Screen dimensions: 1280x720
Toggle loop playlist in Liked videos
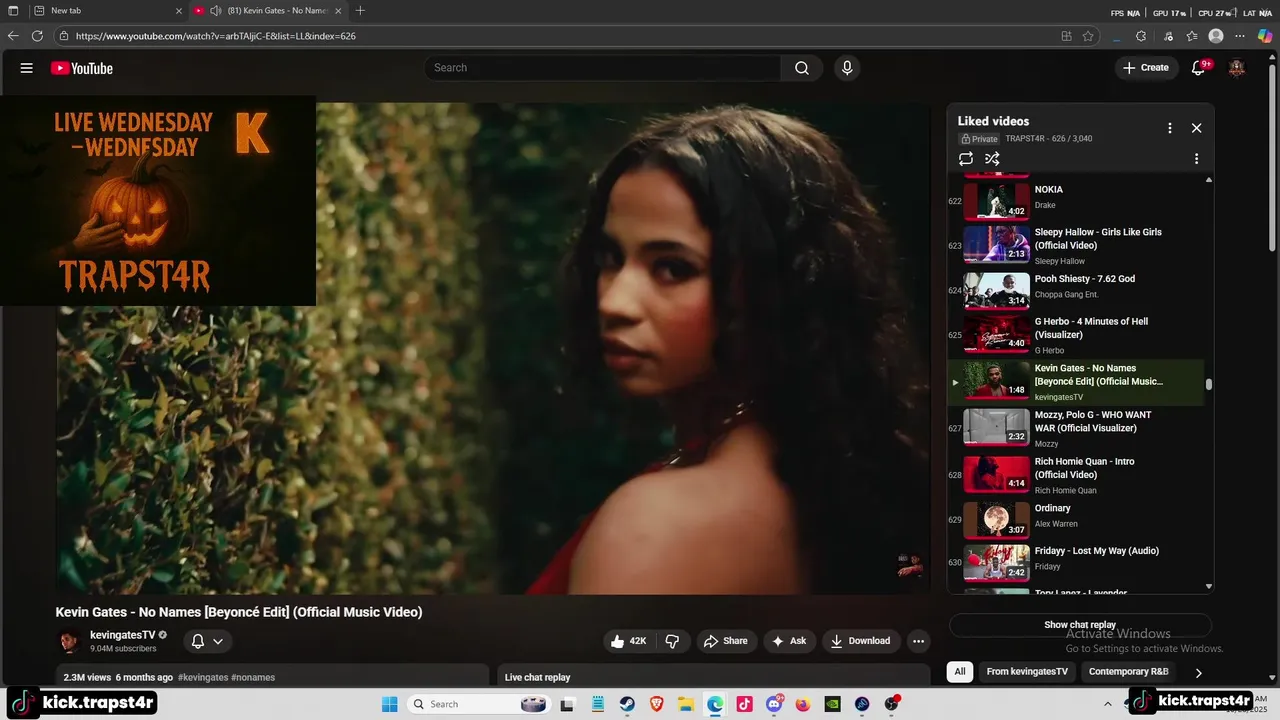pyautogui.click(x=966, y=159)
